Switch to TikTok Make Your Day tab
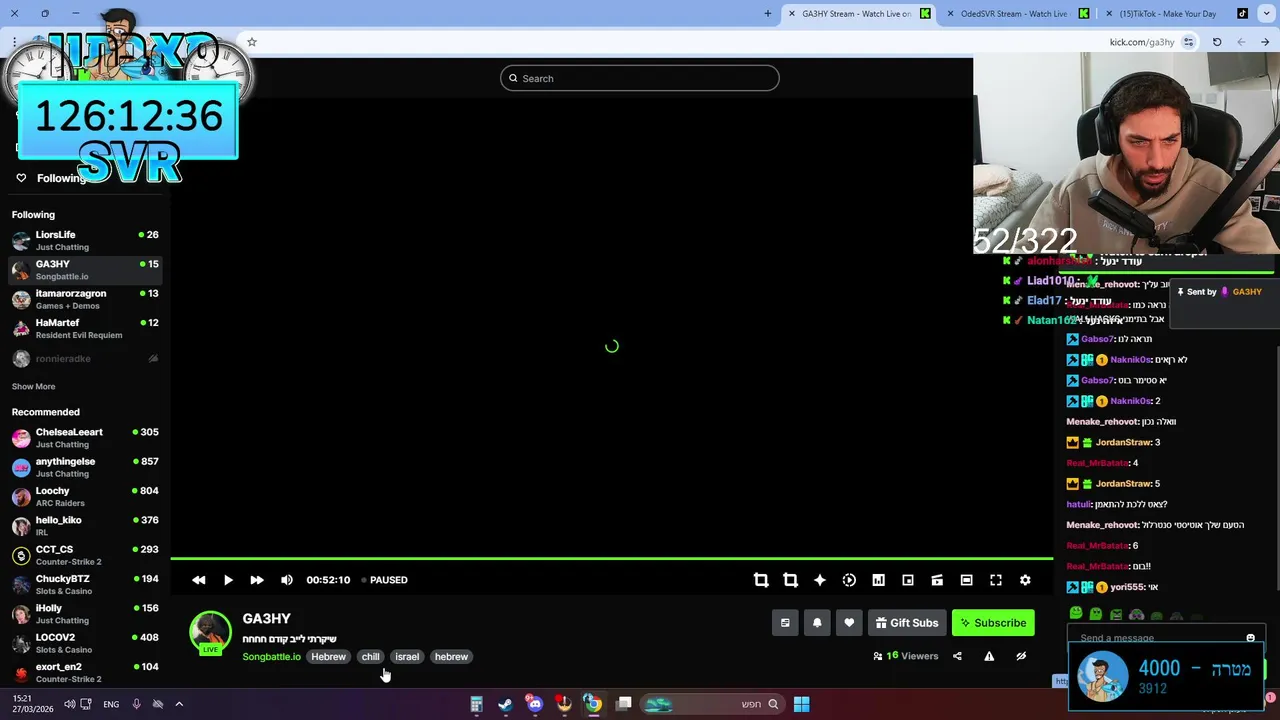1280x720 pixels. [x=1177, y=14]
